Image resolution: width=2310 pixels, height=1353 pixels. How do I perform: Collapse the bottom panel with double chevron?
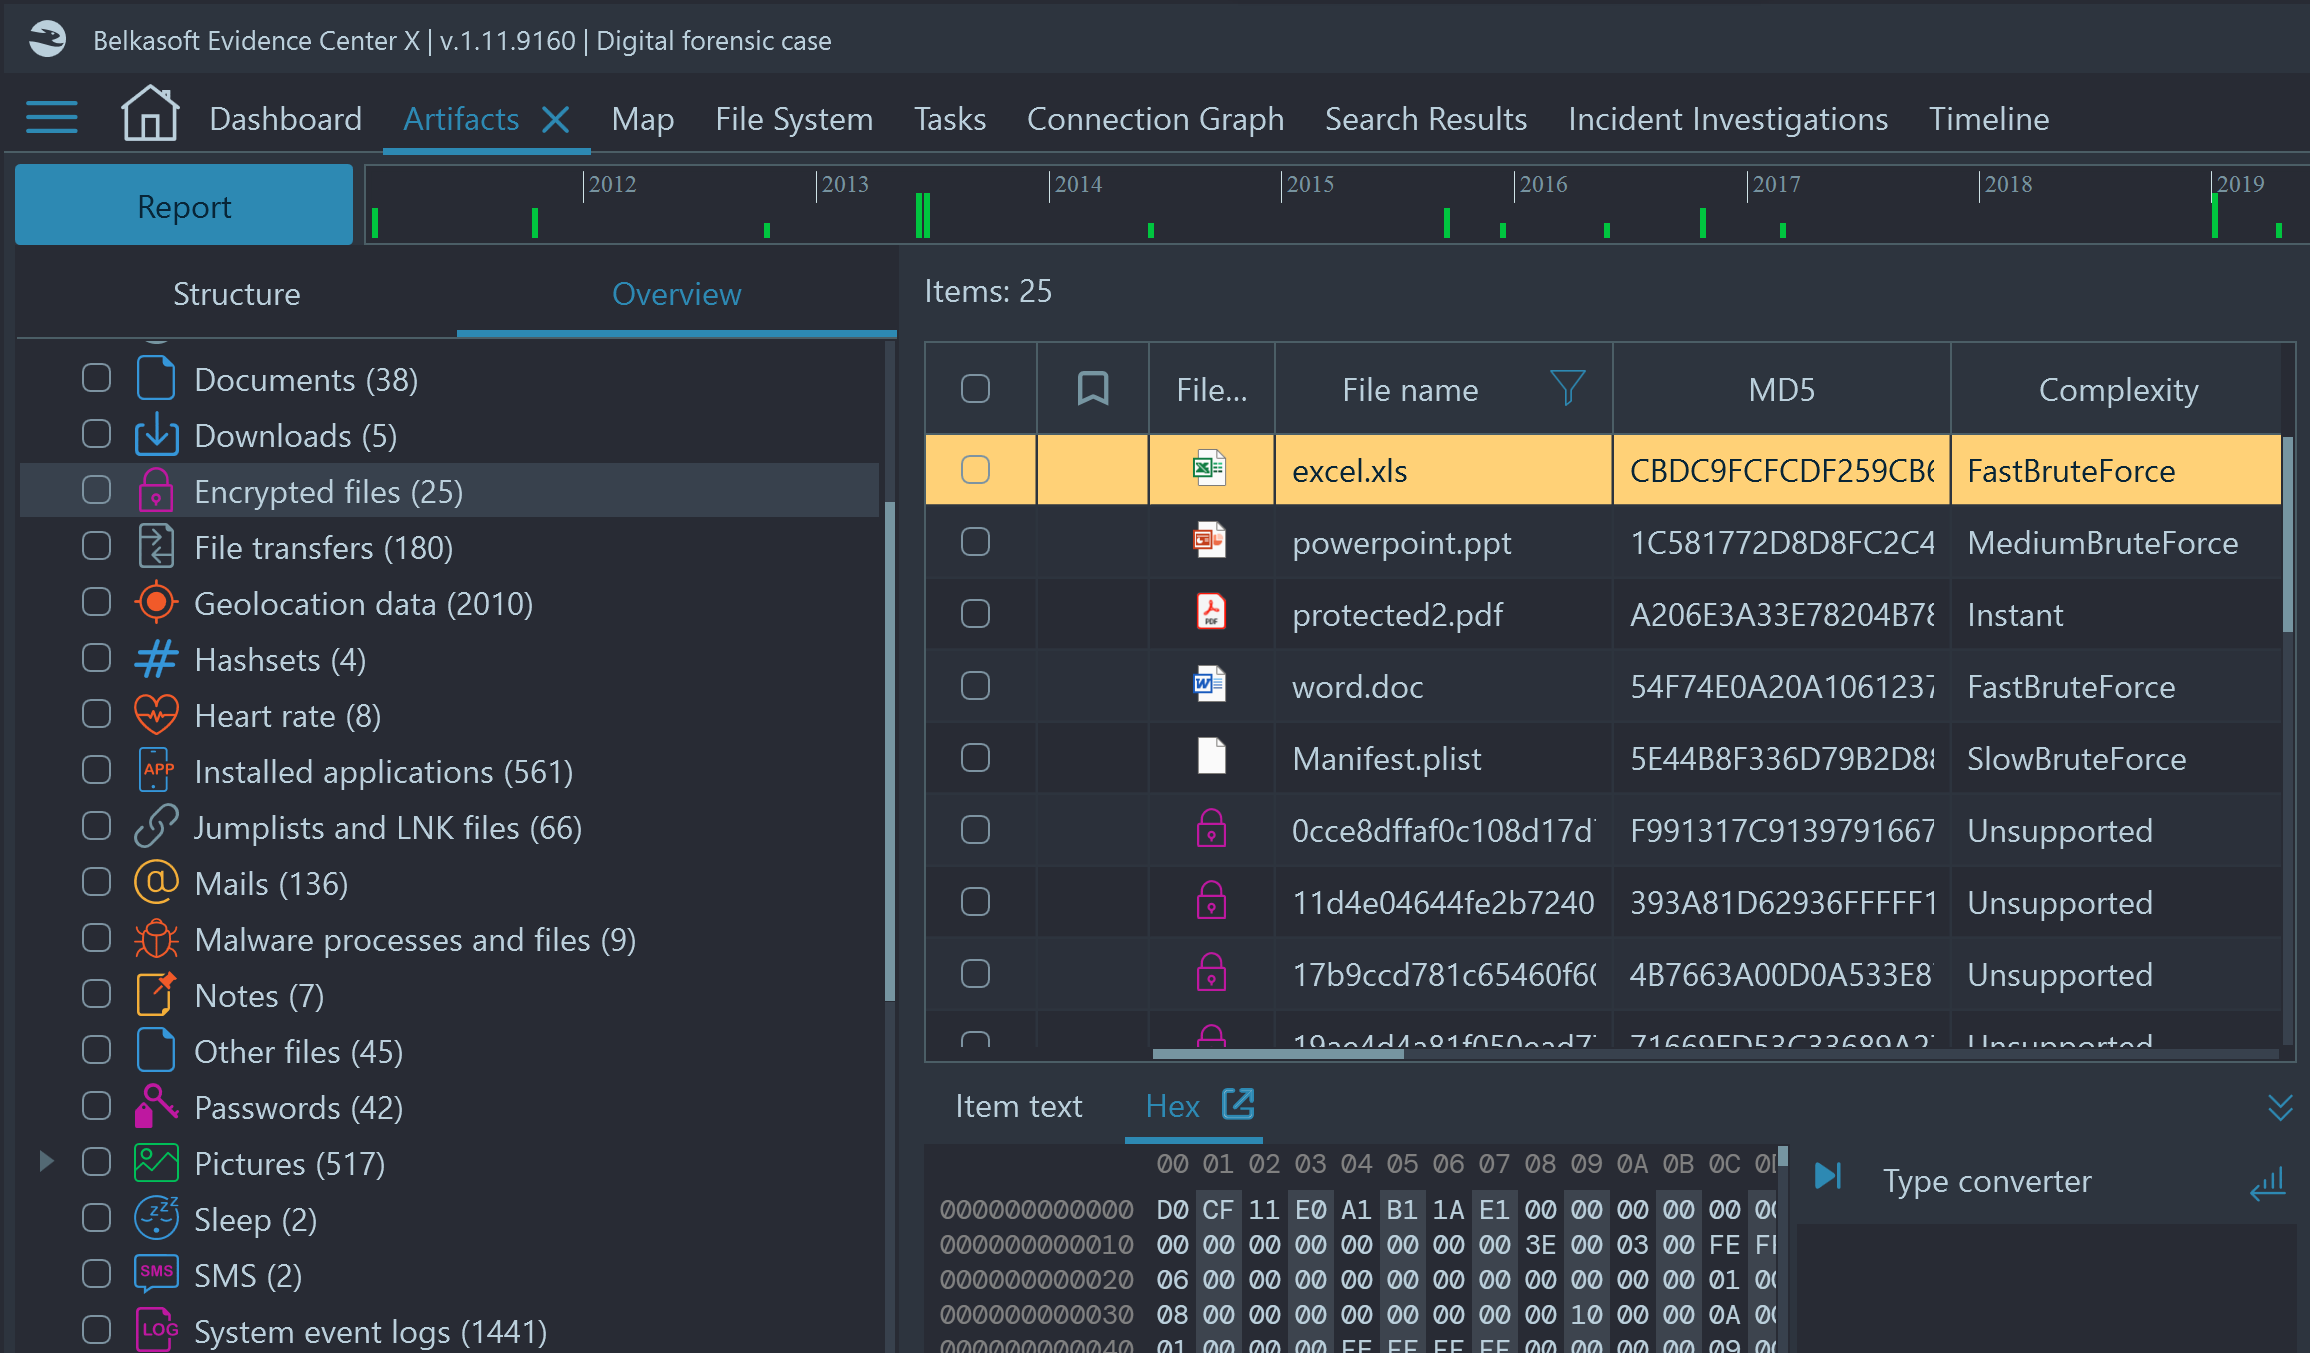click(x=2280, y=1107)
